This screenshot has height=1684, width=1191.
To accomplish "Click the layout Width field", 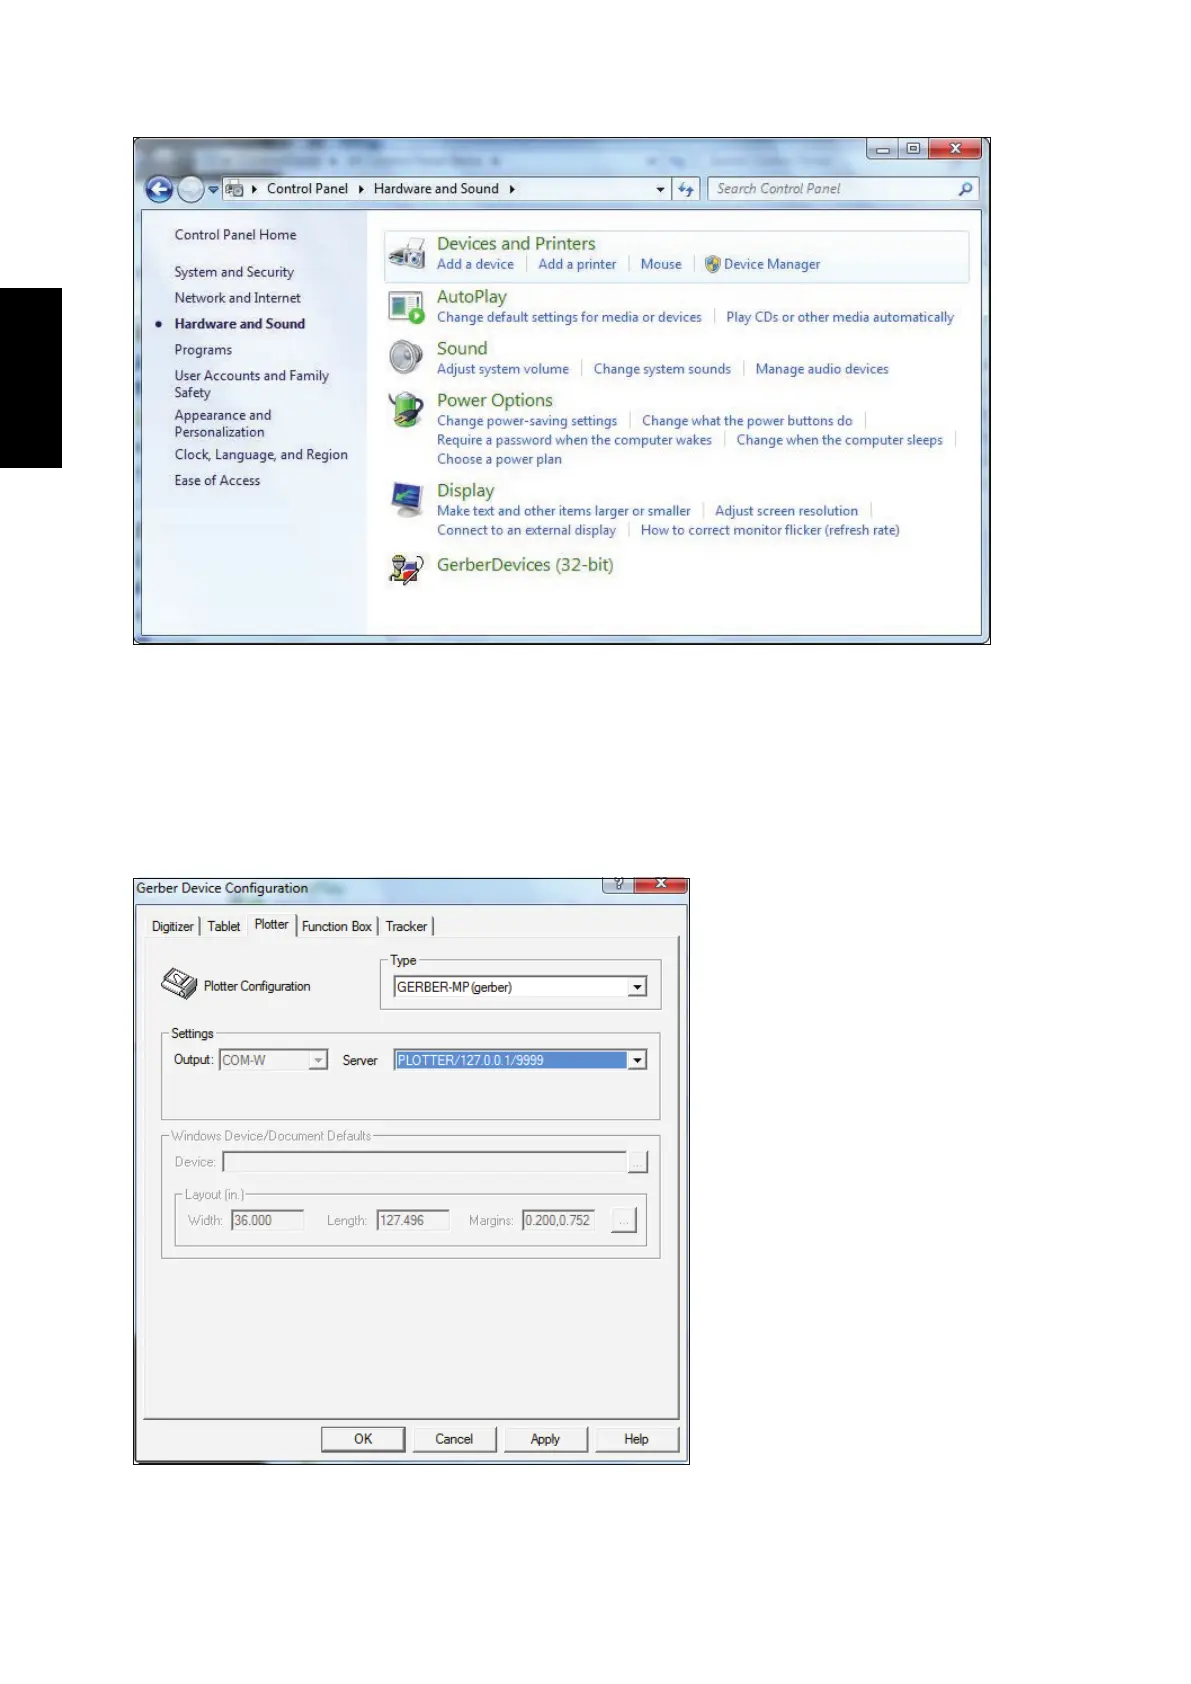I will click(267, 1220).
